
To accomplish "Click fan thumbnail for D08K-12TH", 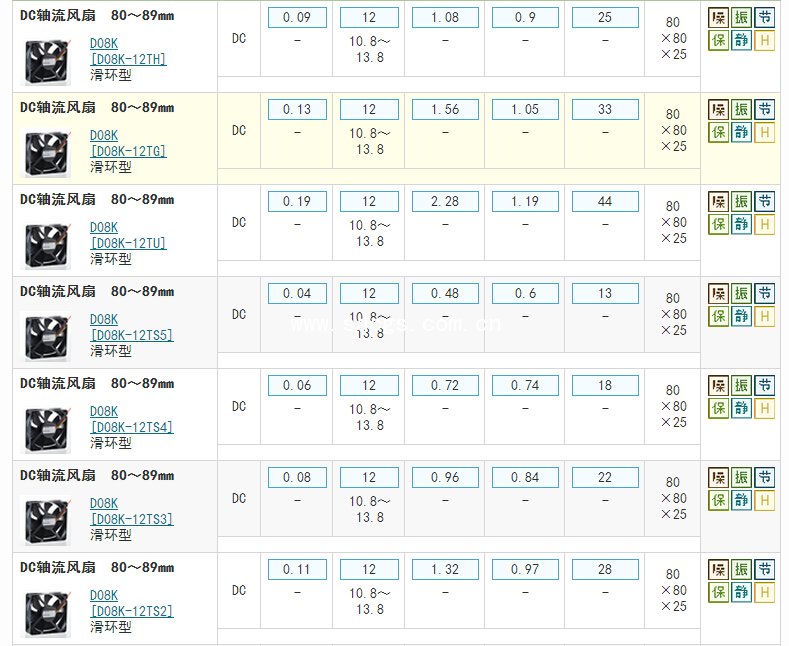I will pyautogui.click(x=46, y=62).
